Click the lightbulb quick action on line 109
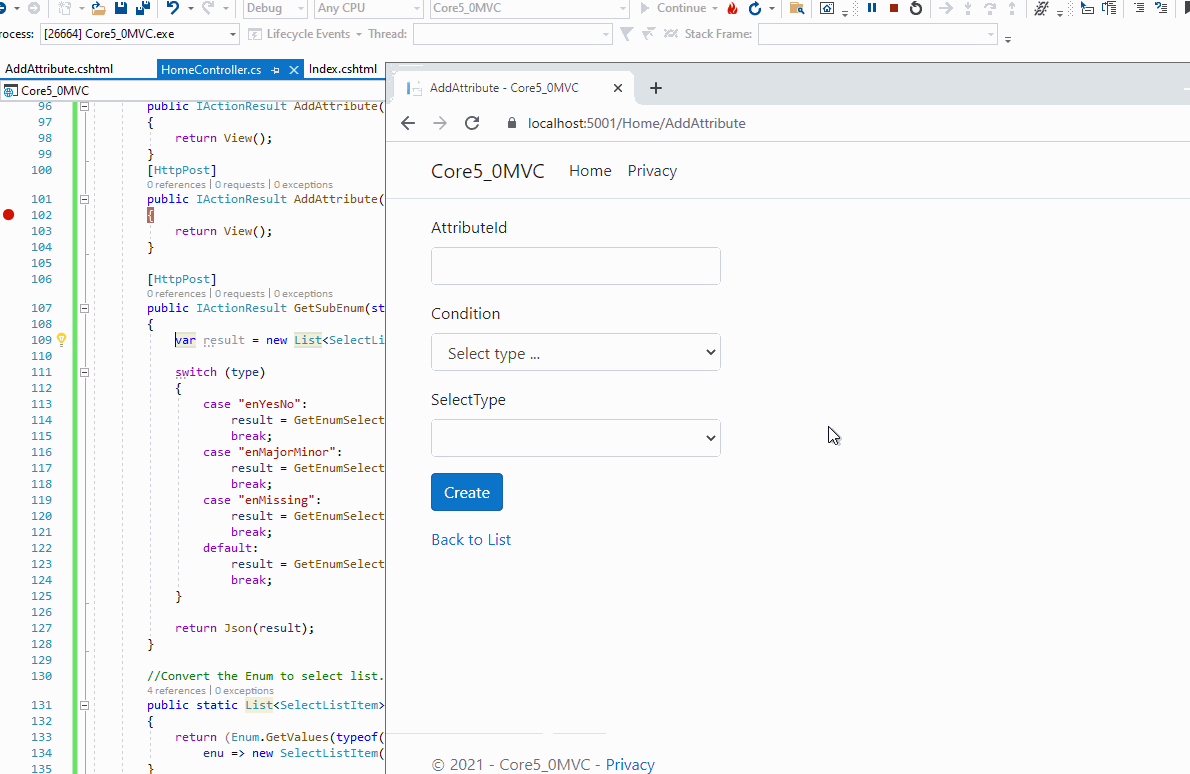This screenshot has height=774, width=1190. (61, 340)
